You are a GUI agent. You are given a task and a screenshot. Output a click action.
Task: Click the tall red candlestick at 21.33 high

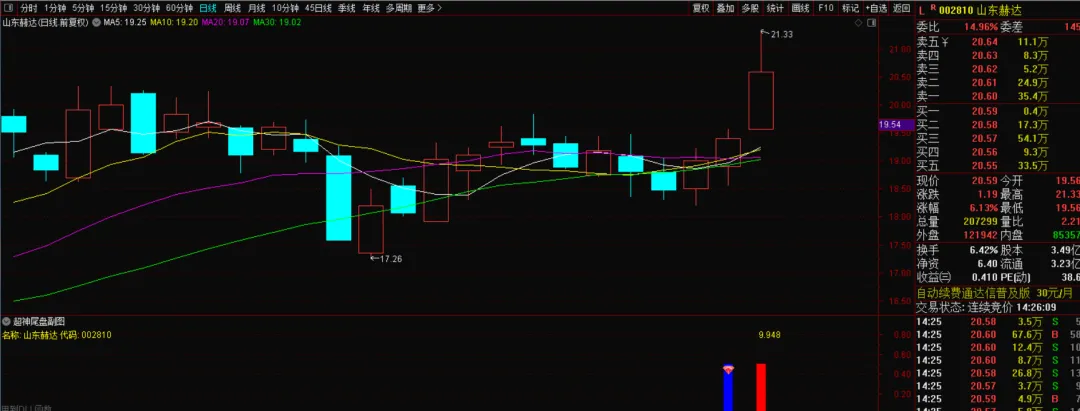coord(761,100)
